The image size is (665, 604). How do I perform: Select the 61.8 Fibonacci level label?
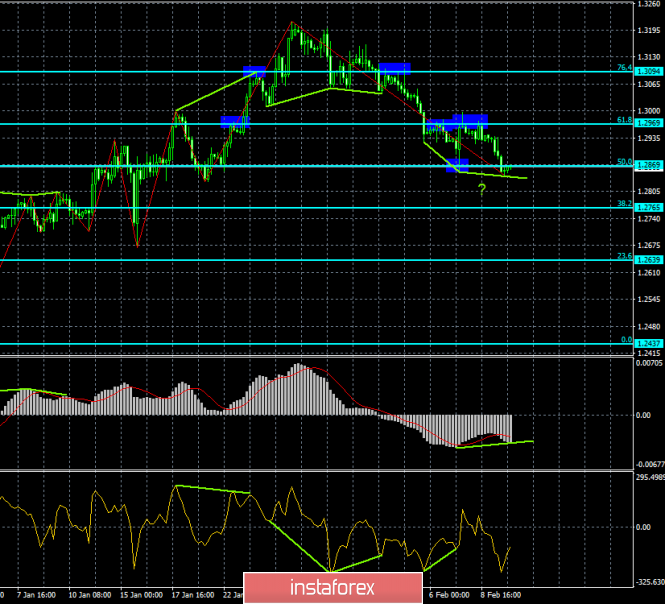click(623, 119)
